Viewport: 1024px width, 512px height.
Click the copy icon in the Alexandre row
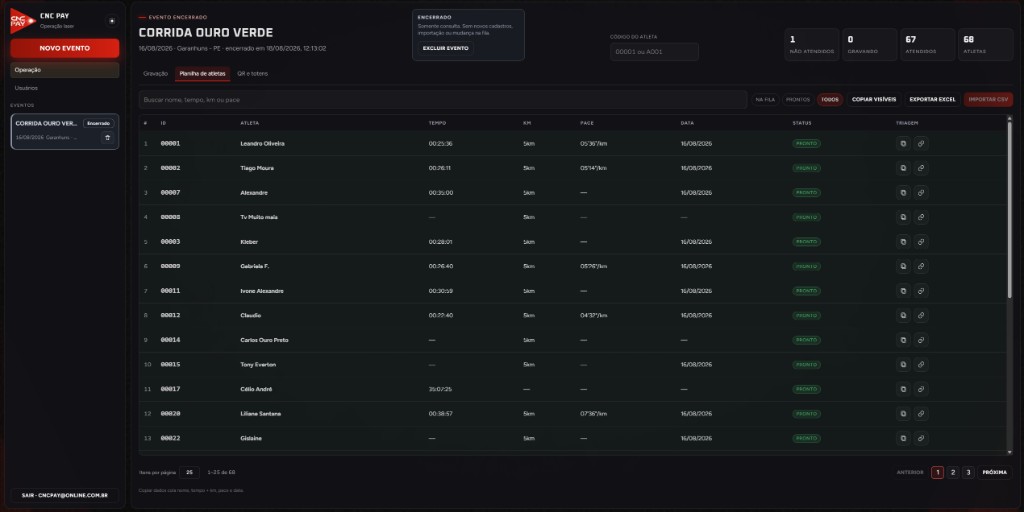click(x=903, y=193)
